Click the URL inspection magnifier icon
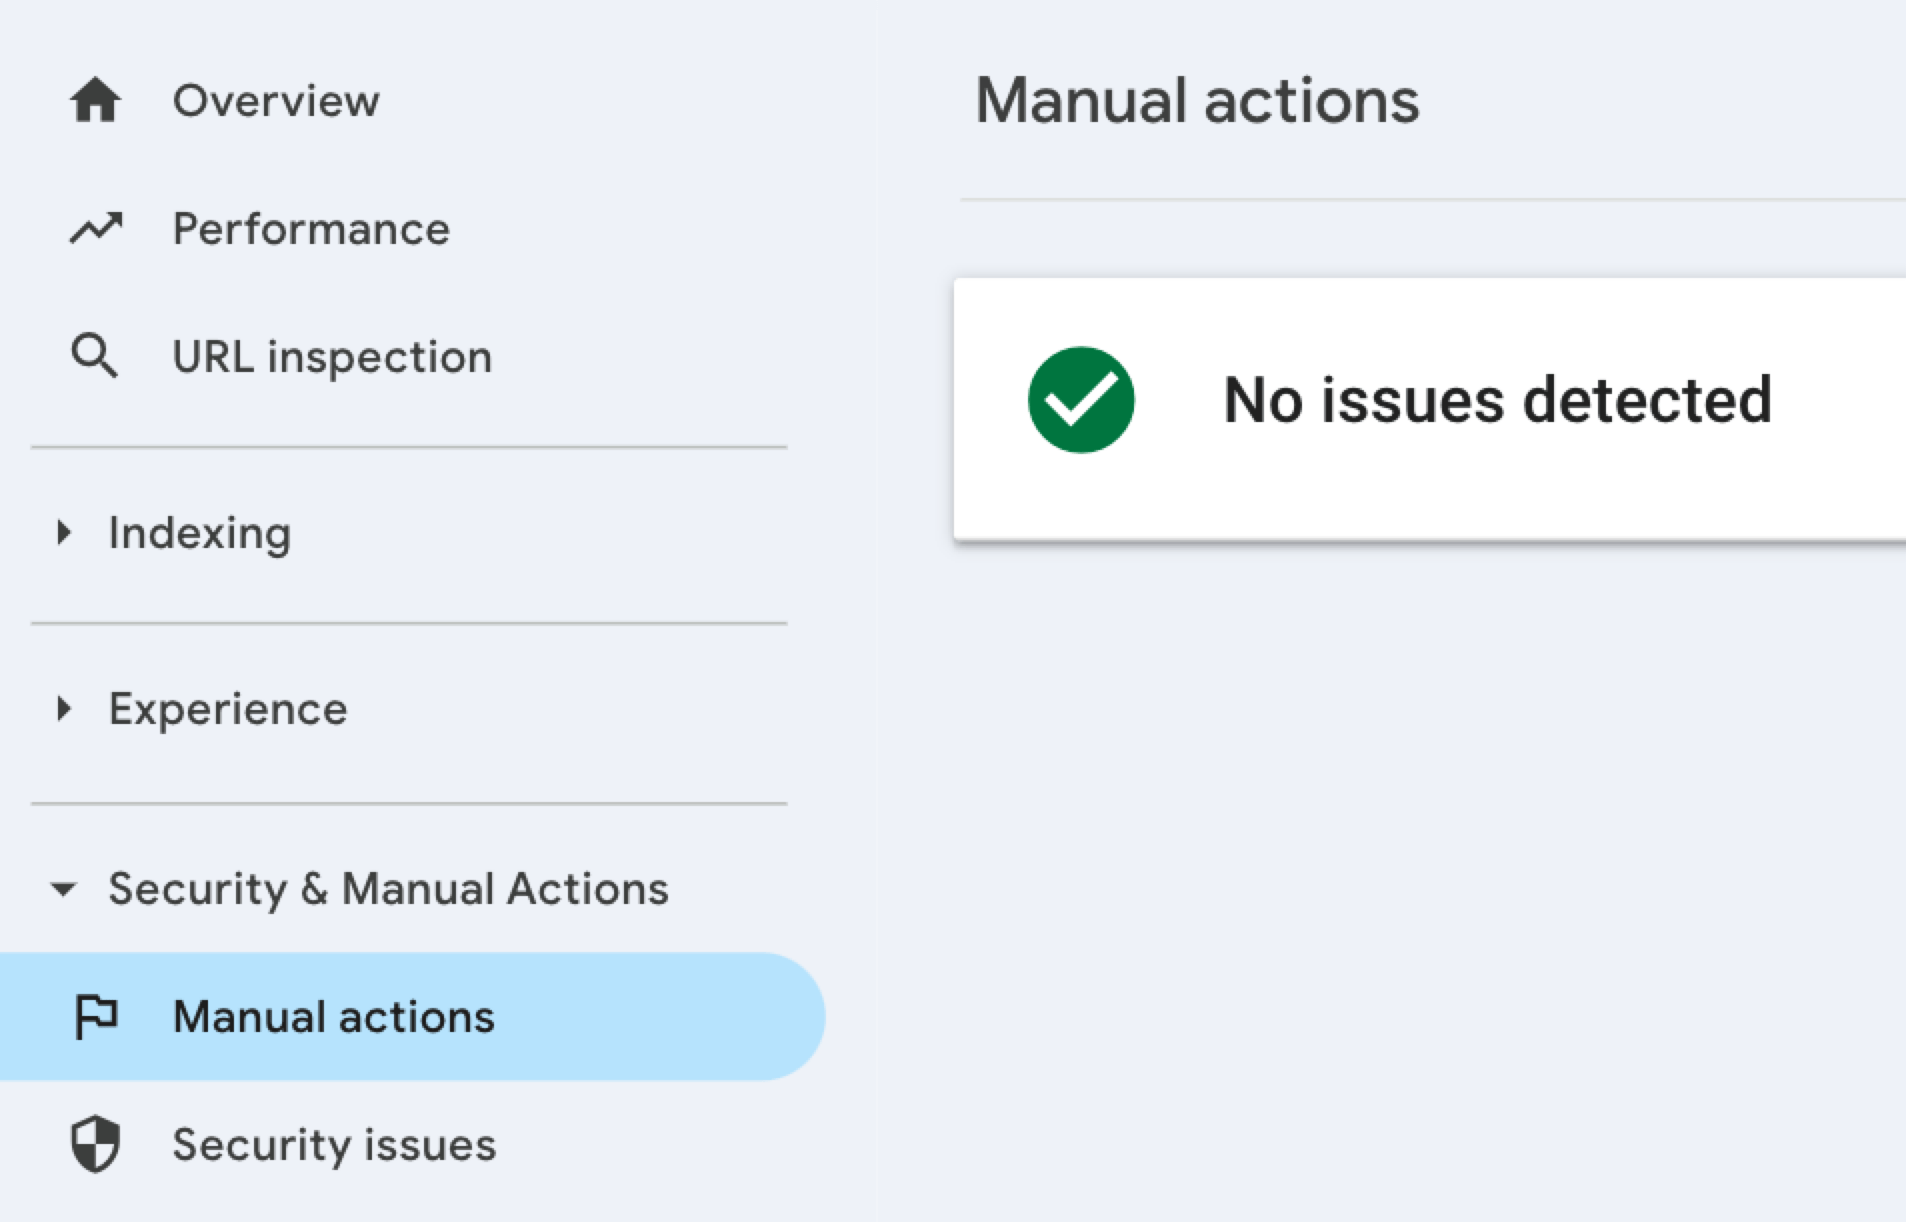Viewport: 1906px width, 1222px height. [x=93, y=355]
